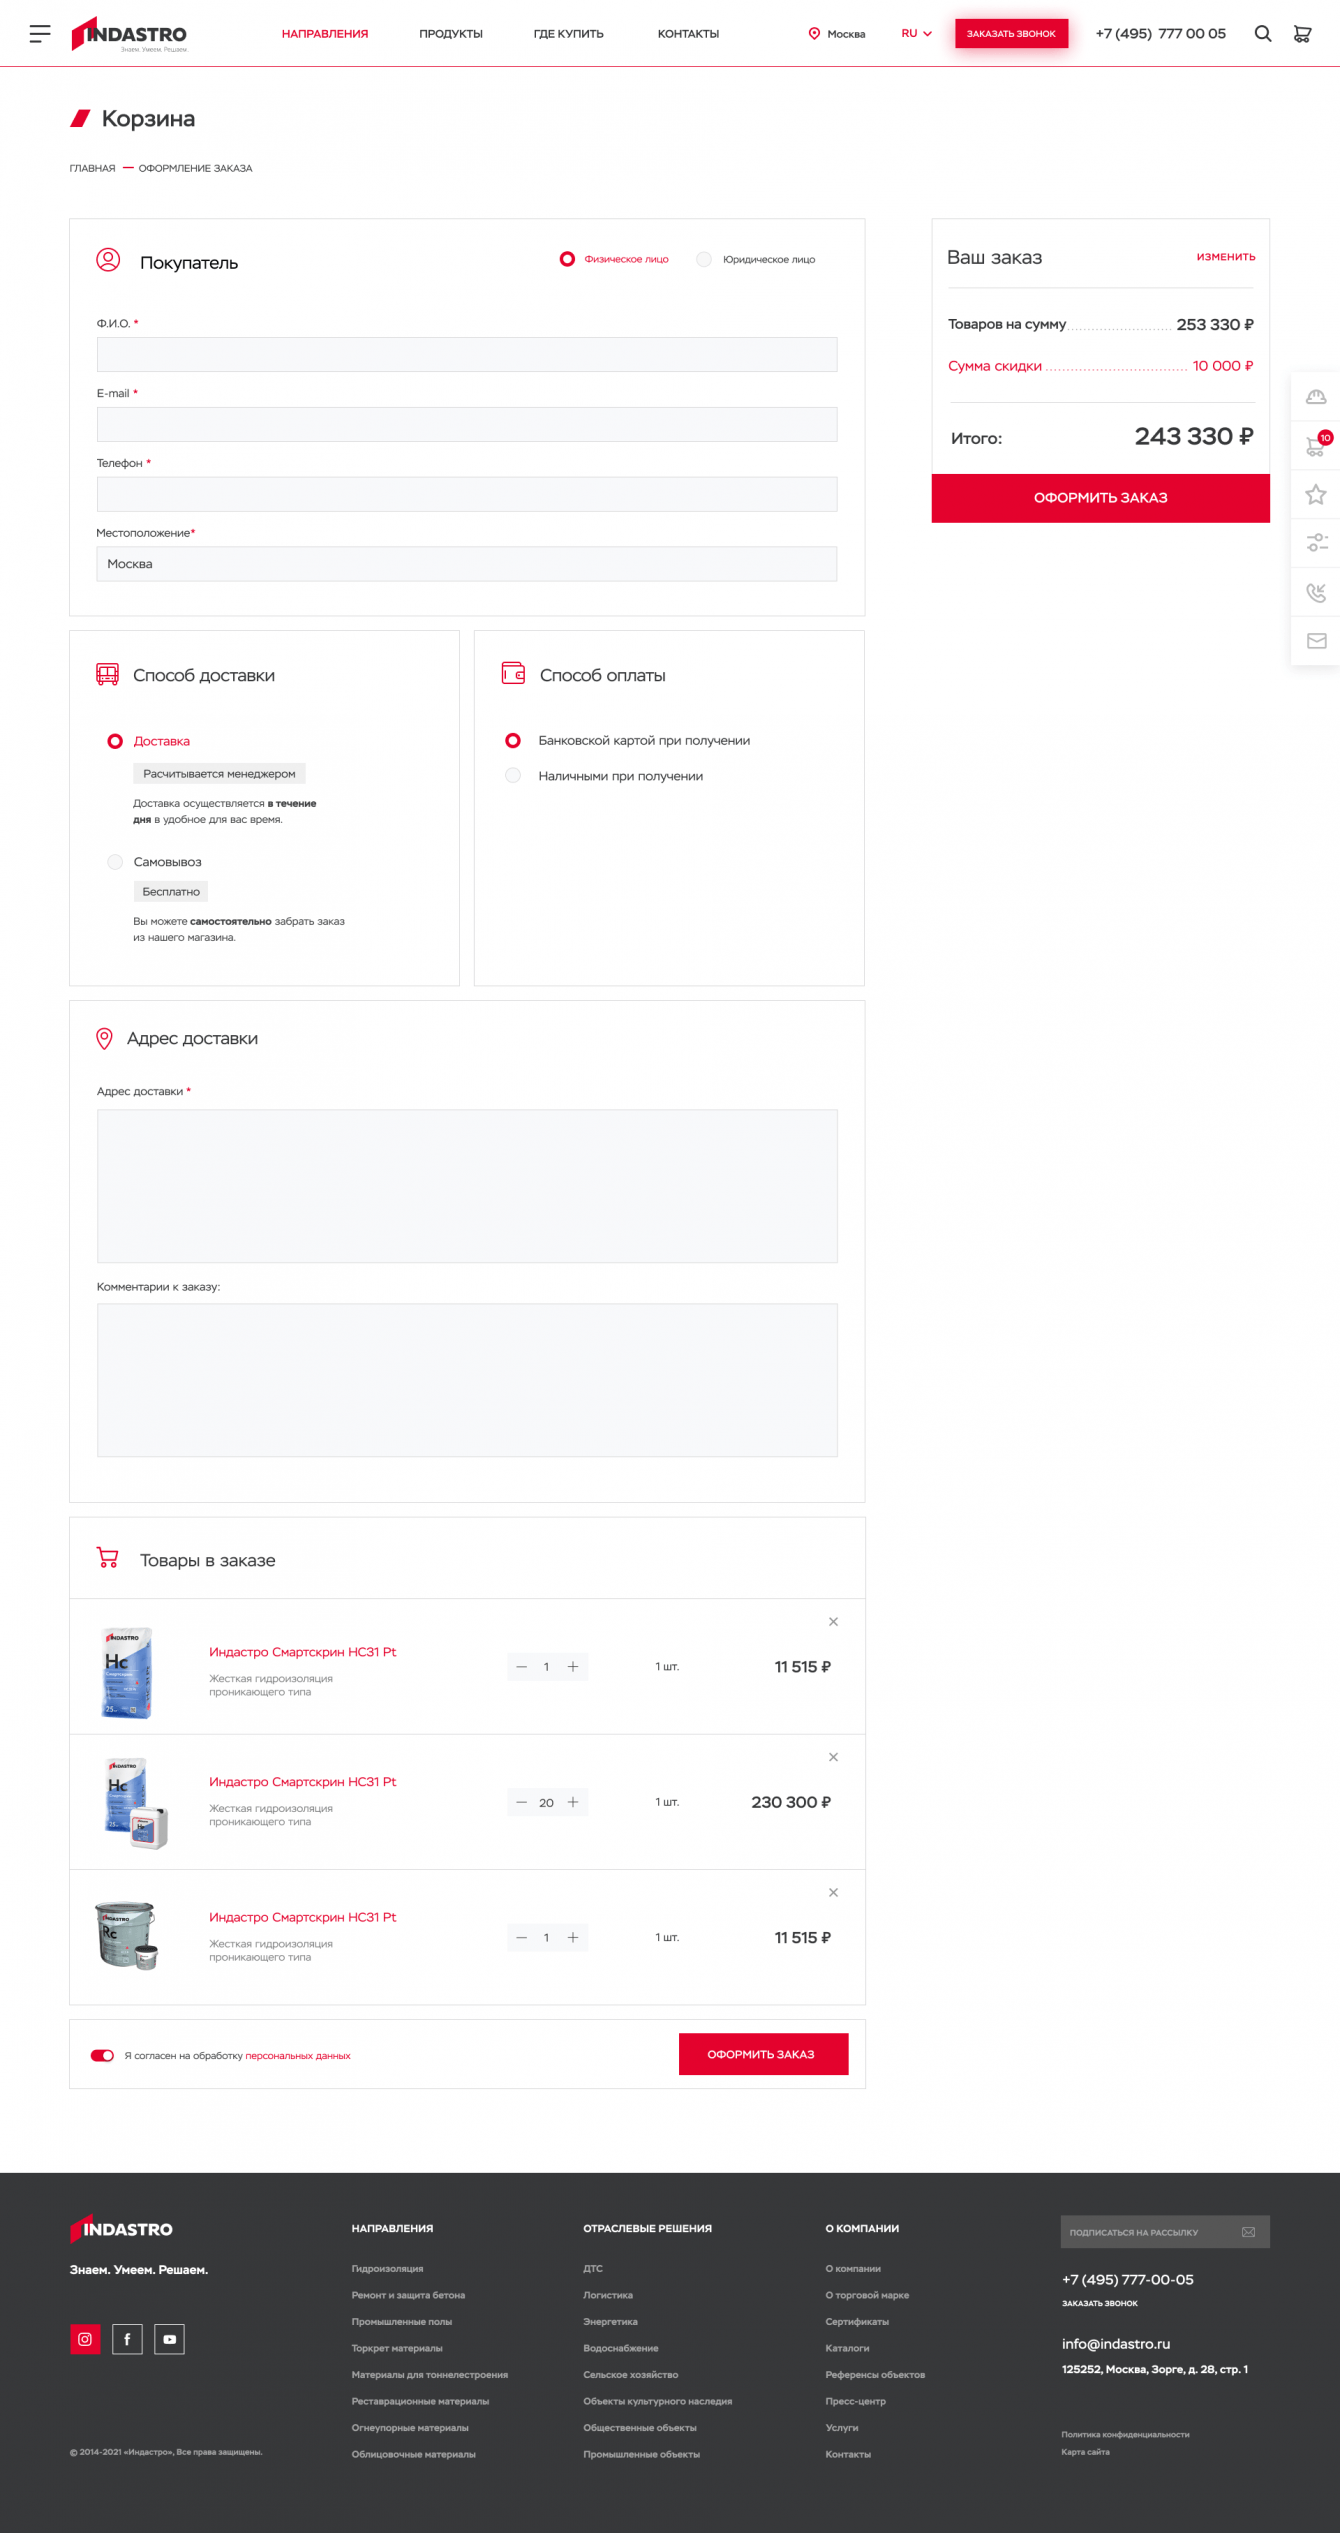Decrease quantity of the 230 300 ₽ item
The height and width of the screenshot is (2533, 1340).
pos(521,1802)
